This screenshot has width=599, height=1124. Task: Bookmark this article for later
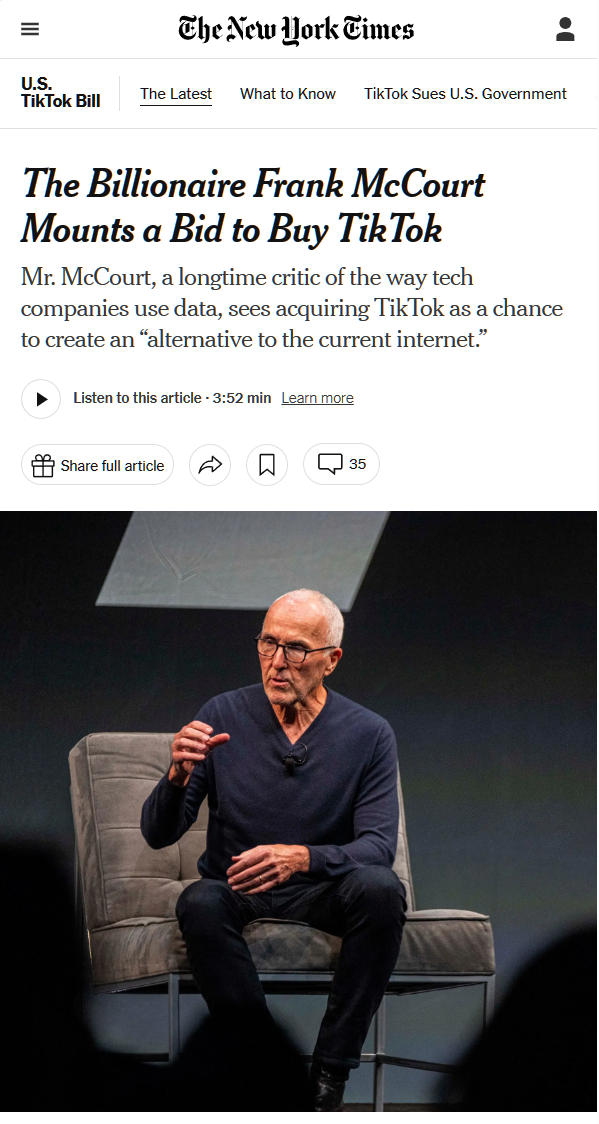tap(267, 465)
